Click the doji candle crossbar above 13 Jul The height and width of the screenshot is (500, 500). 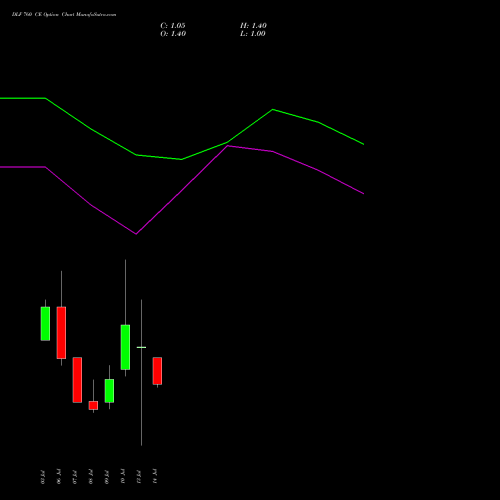pyautogui.click(x=141, y=347)
